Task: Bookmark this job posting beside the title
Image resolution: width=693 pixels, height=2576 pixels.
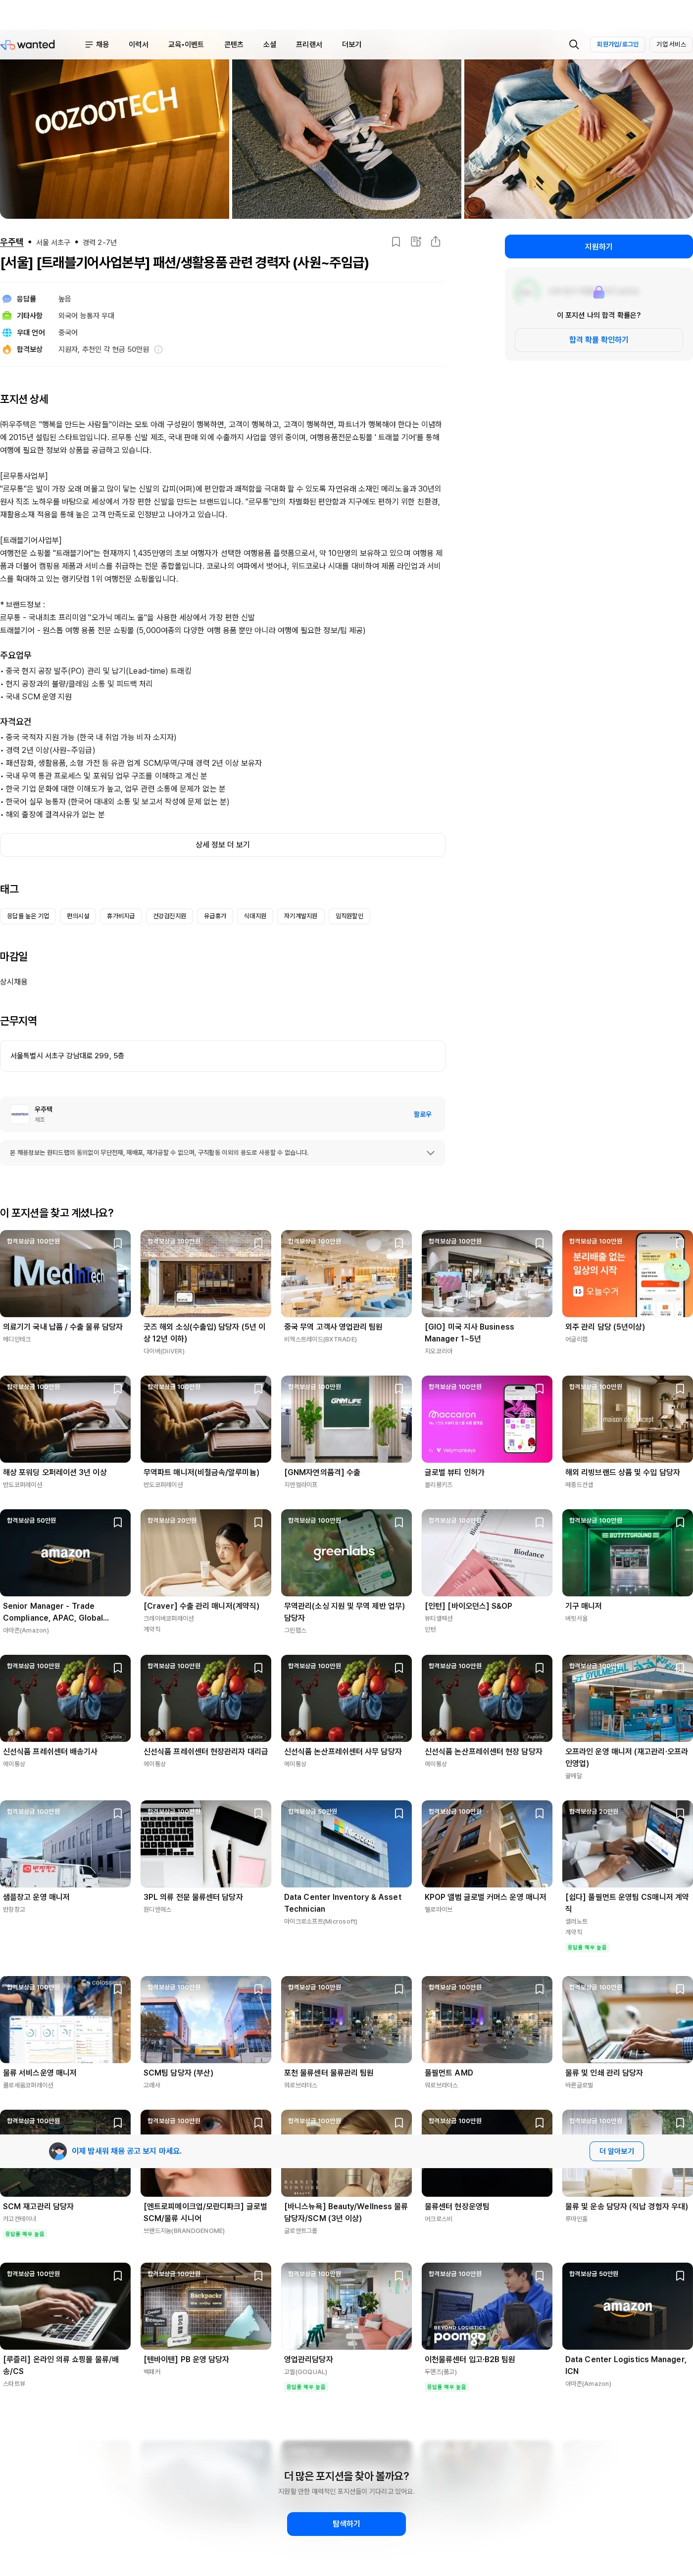Action: click(x=396, y=242)
